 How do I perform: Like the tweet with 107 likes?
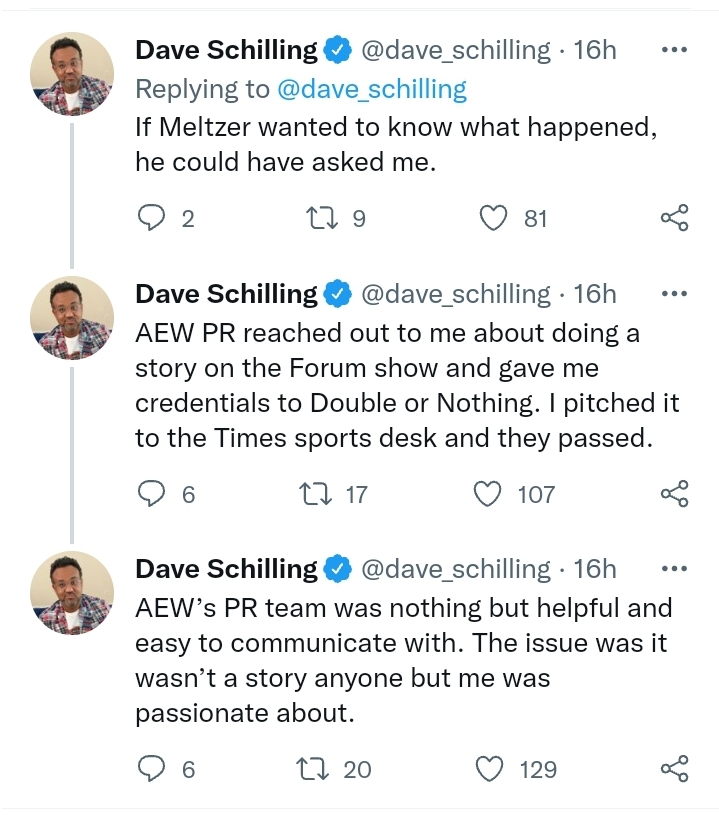coord(489,494)
